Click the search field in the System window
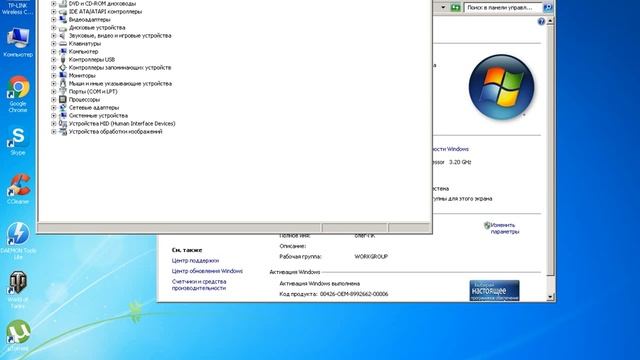The width and height of the screenshot is (640, 360). [x=503, y=7]
